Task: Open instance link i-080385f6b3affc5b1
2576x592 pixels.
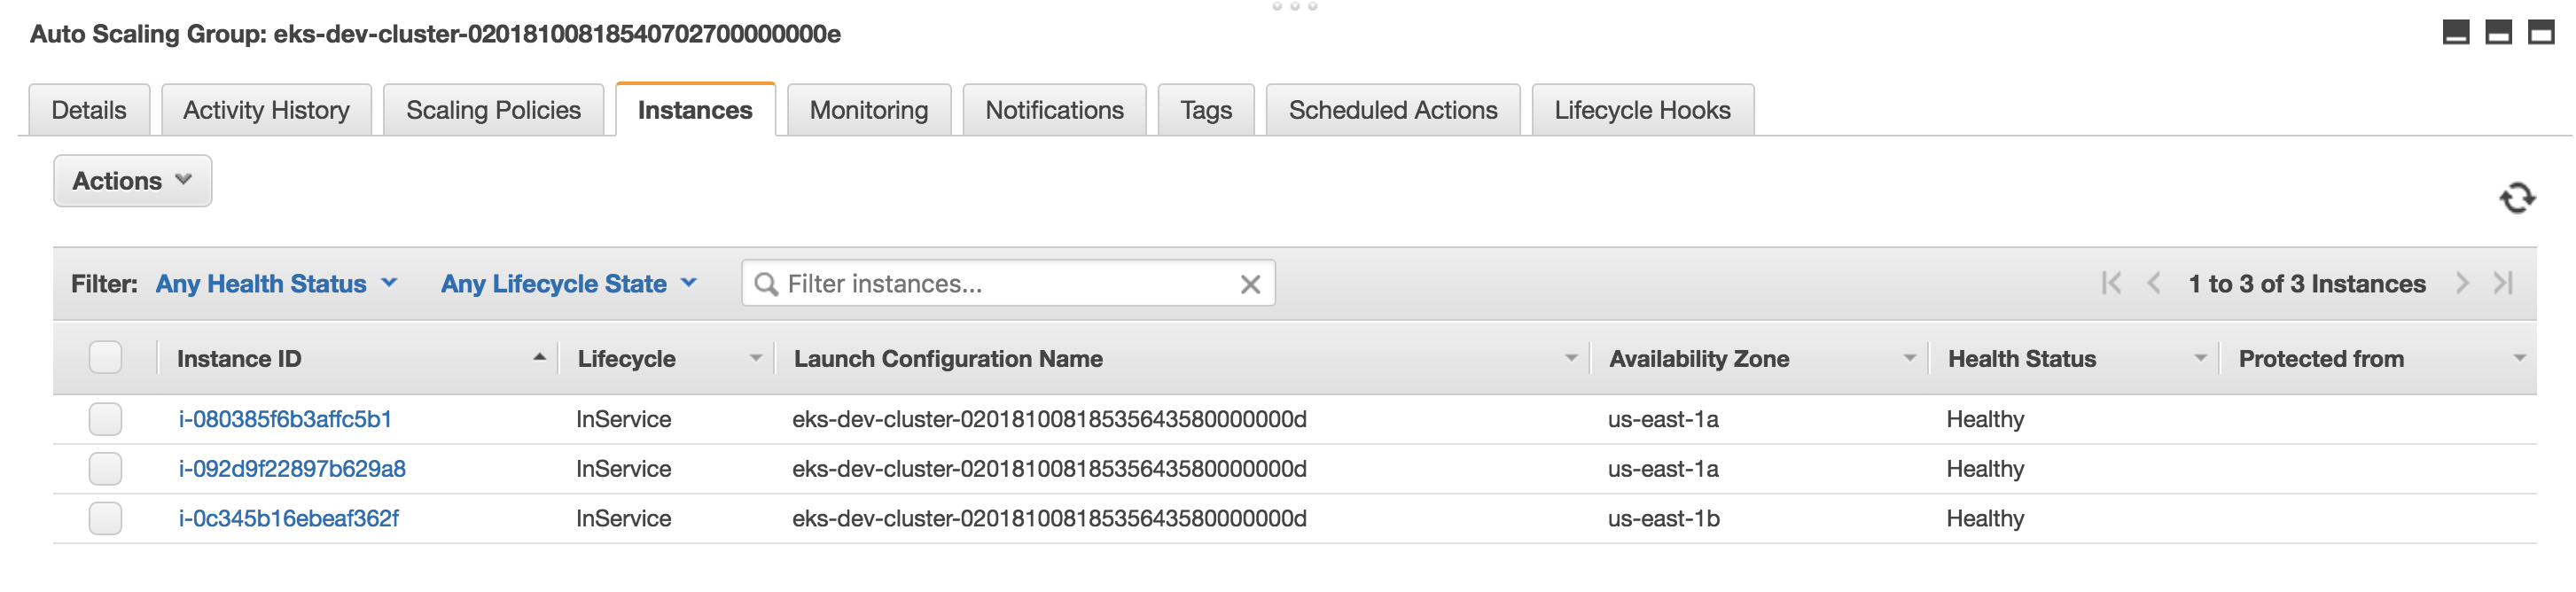Action: tap(285, 419)
